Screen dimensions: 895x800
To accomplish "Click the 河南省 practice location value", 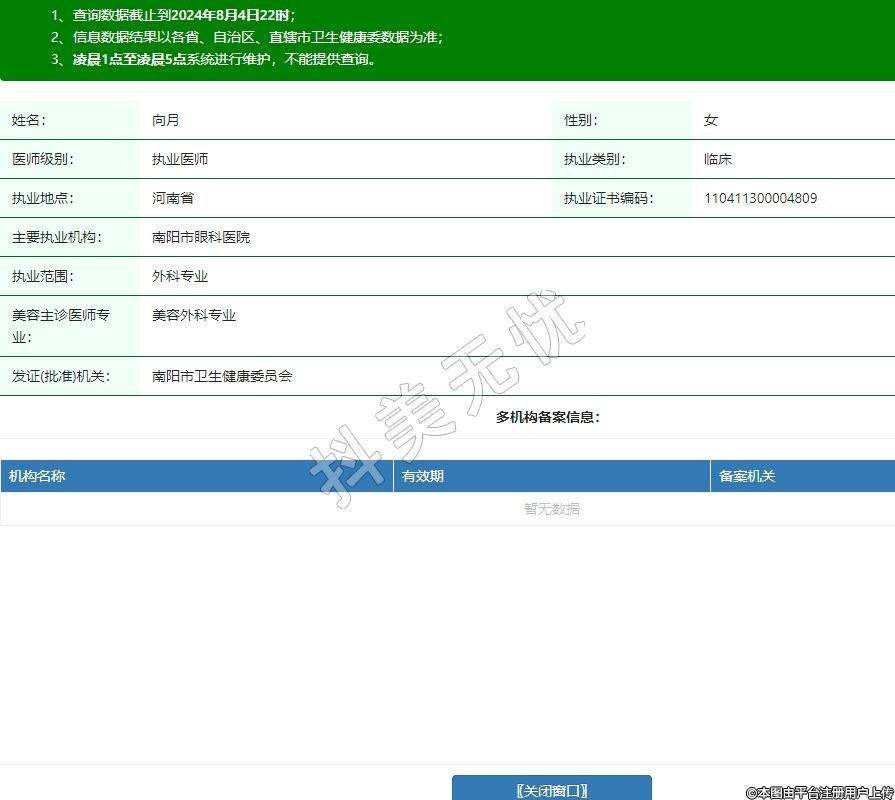I will (173, 198).
